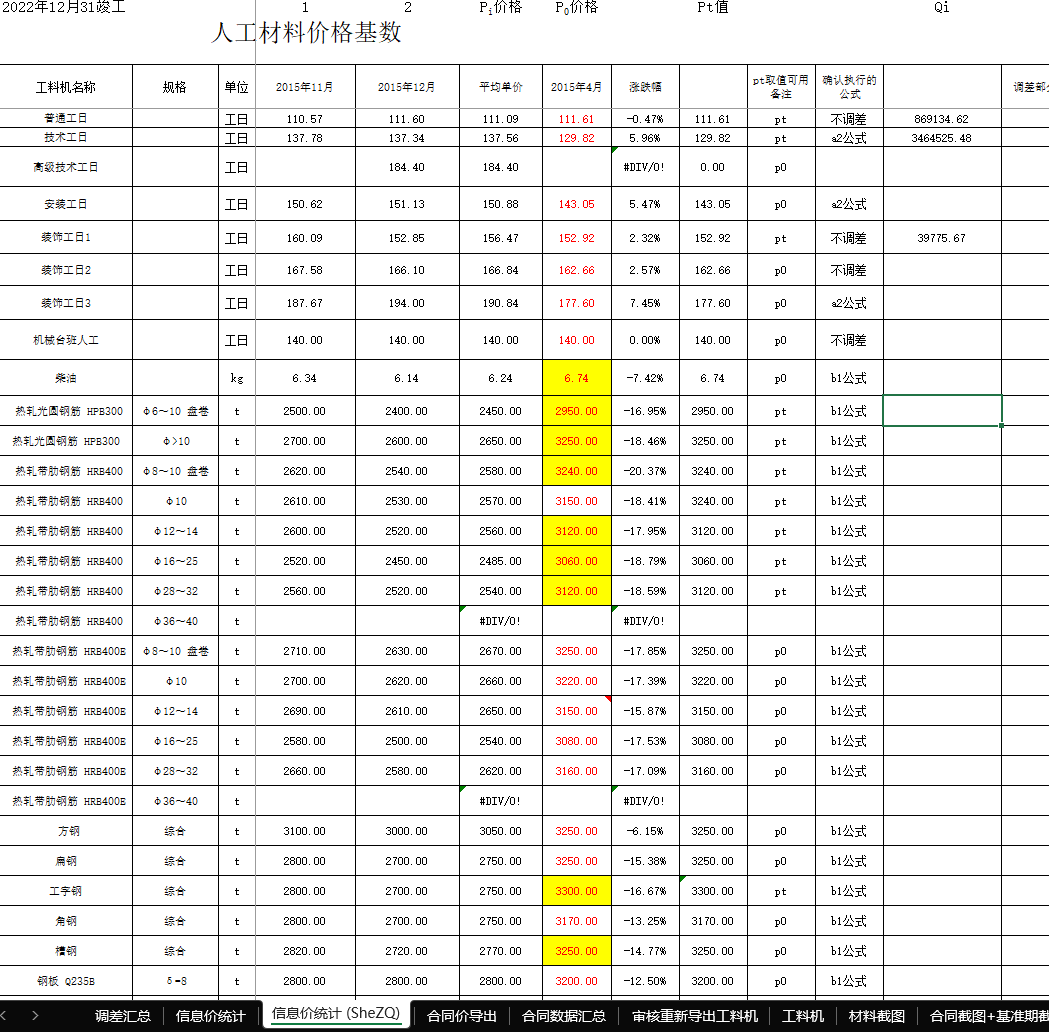This screenshot has height=1032, width=1049.
Task: Click the kg unit cell for 柴油
Action: [x=237, y=378]
